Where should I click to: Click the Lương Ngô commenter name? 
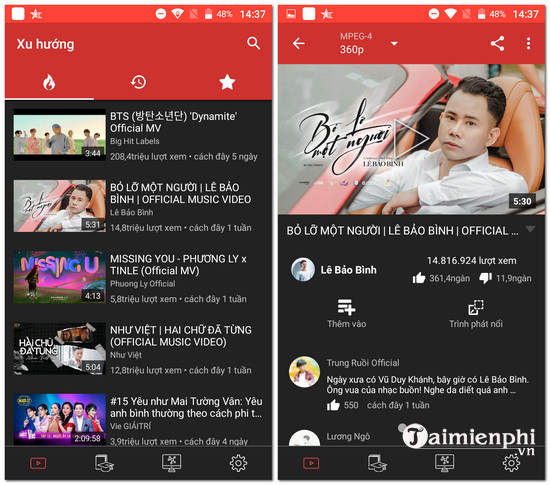[x=348, y=437]
